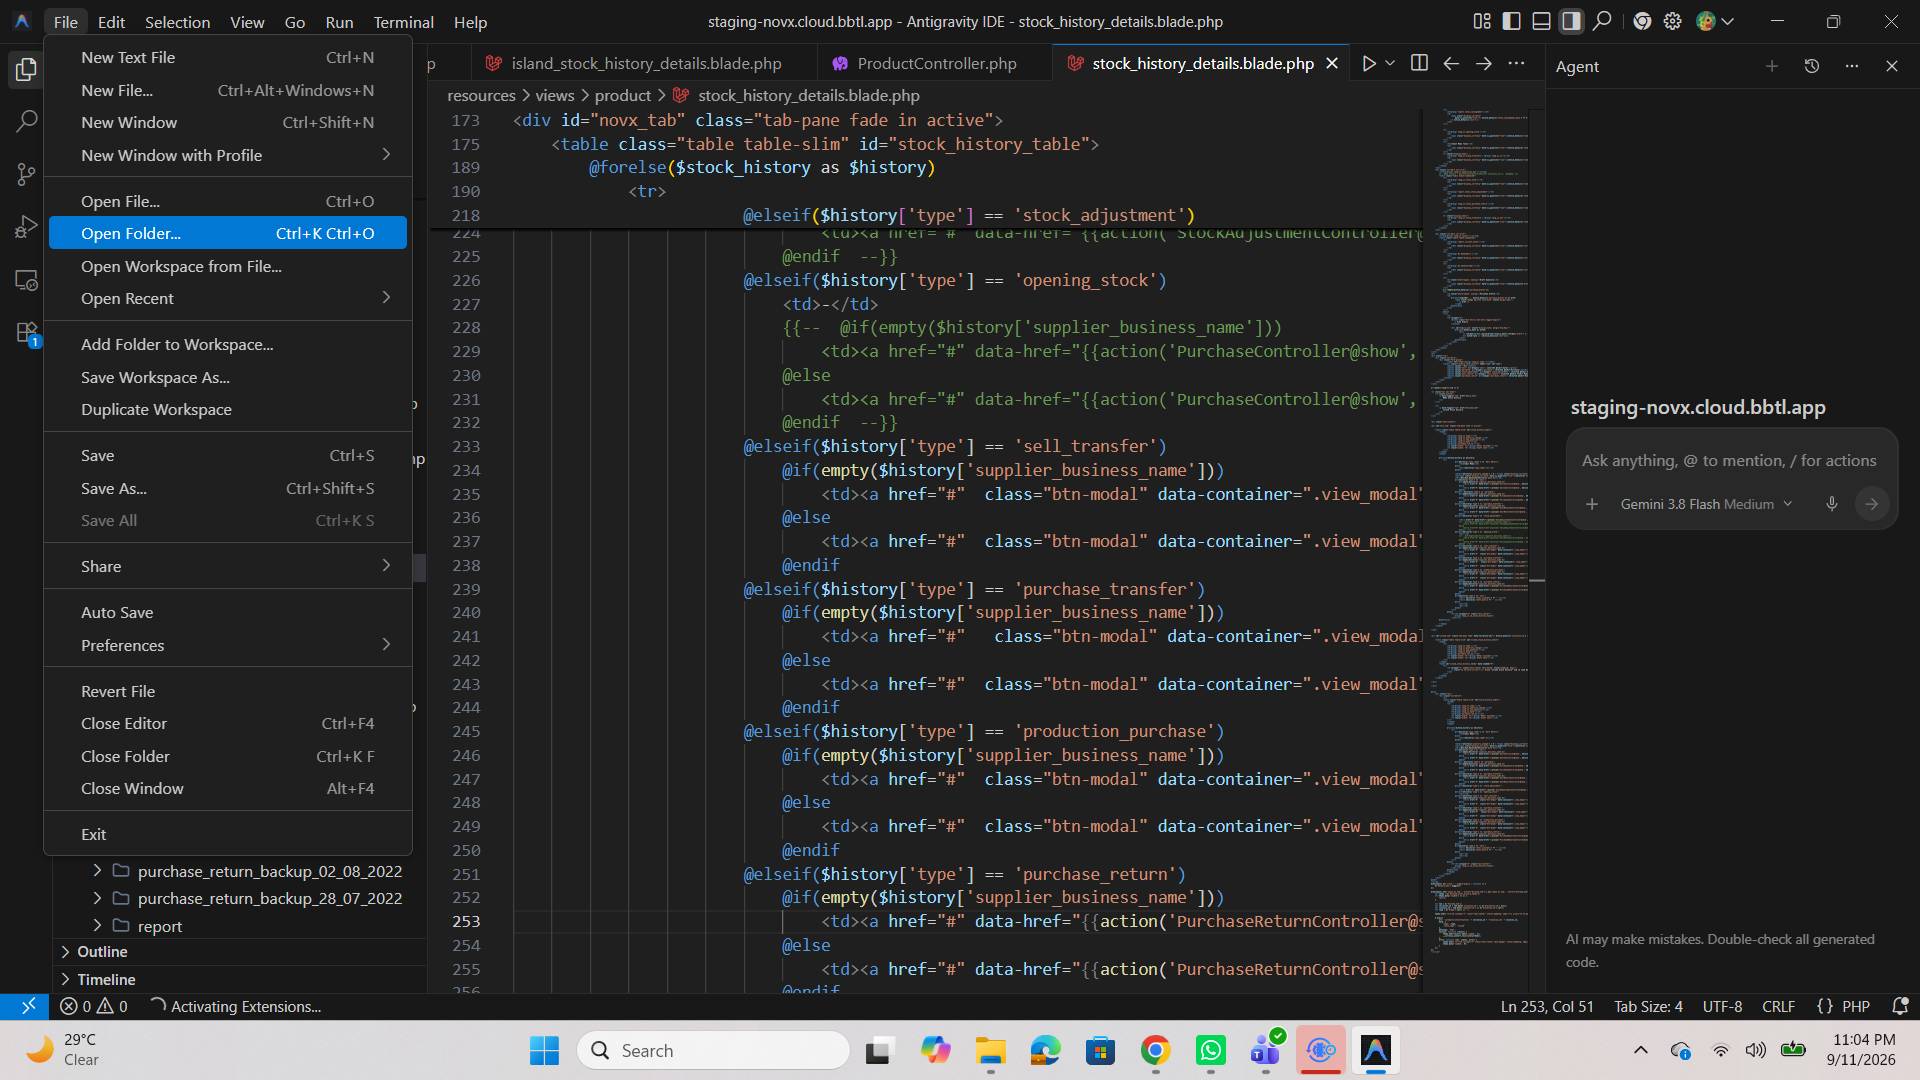Image resolution: width=1920 pixels, height=1080 pixels.
Task: Open the Search view in activity bar
Action: click(27, 122)
